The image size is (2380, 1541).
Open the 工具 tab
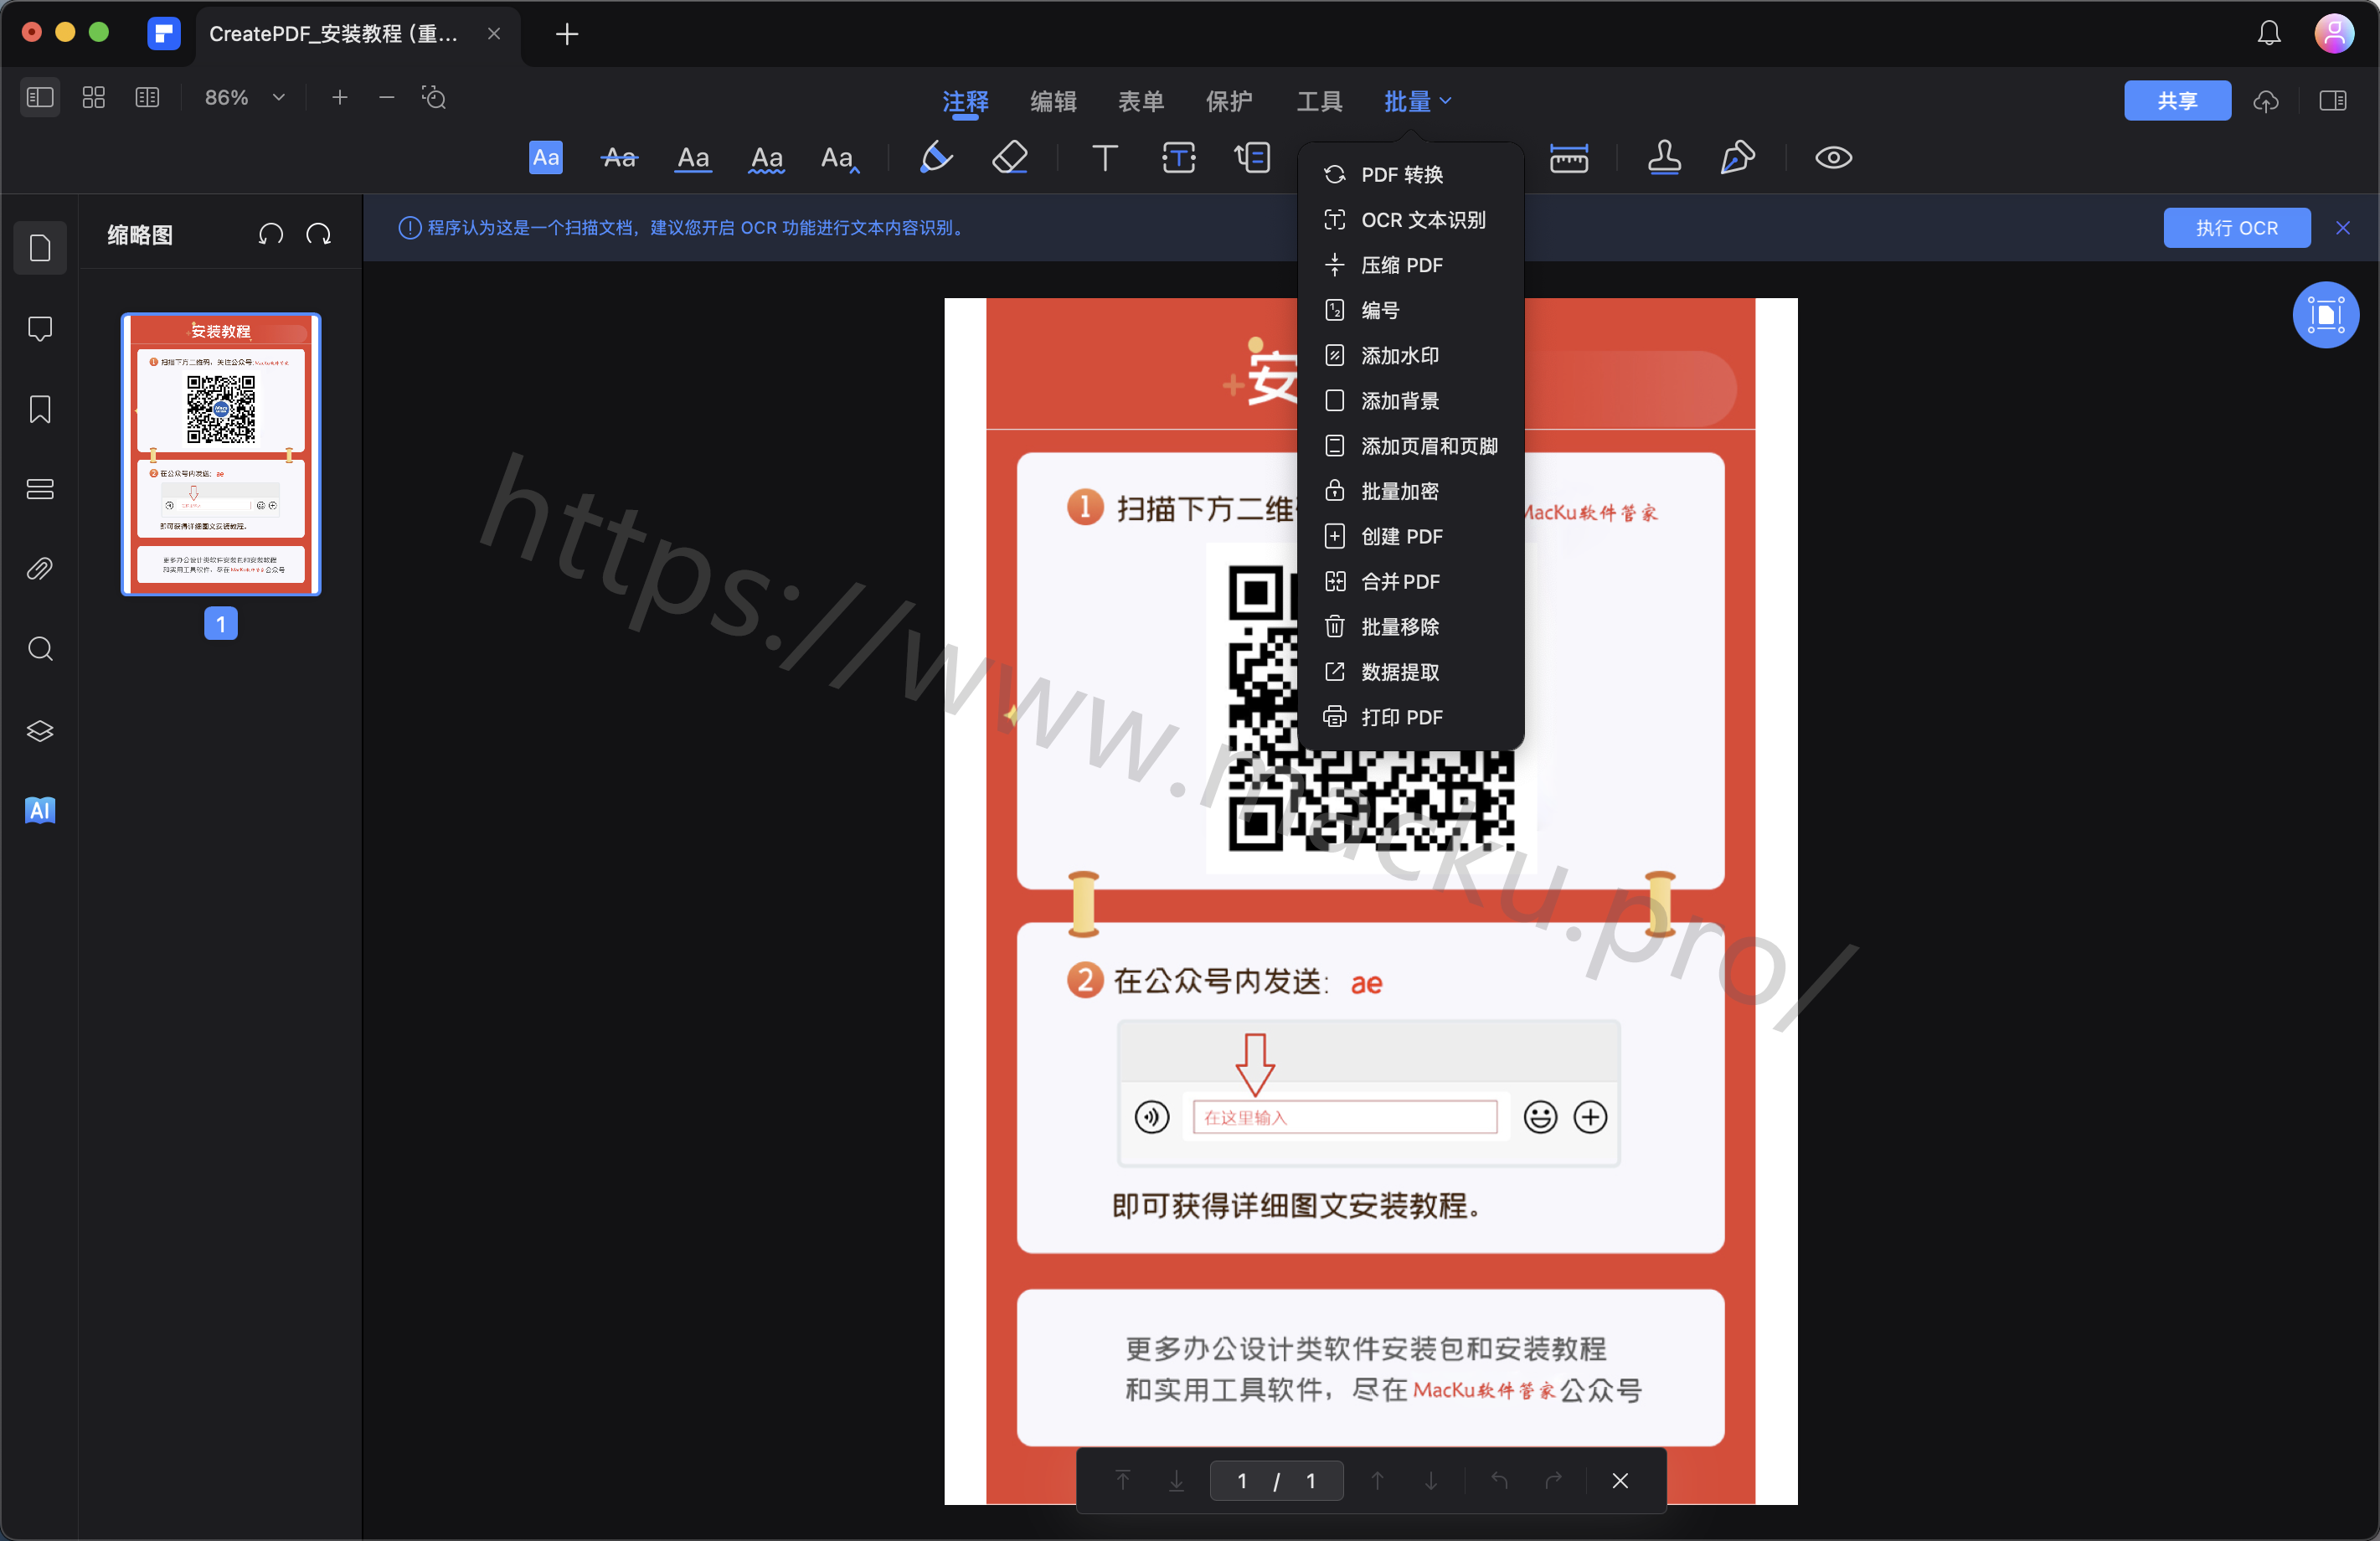(x=1319, y=101)
